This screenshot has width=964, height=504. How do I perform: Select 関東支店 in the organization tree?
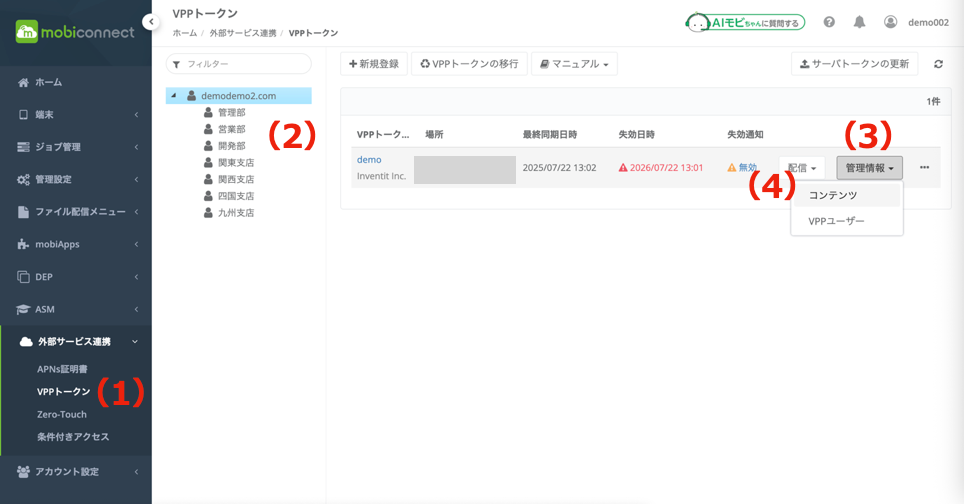[236, 162]
